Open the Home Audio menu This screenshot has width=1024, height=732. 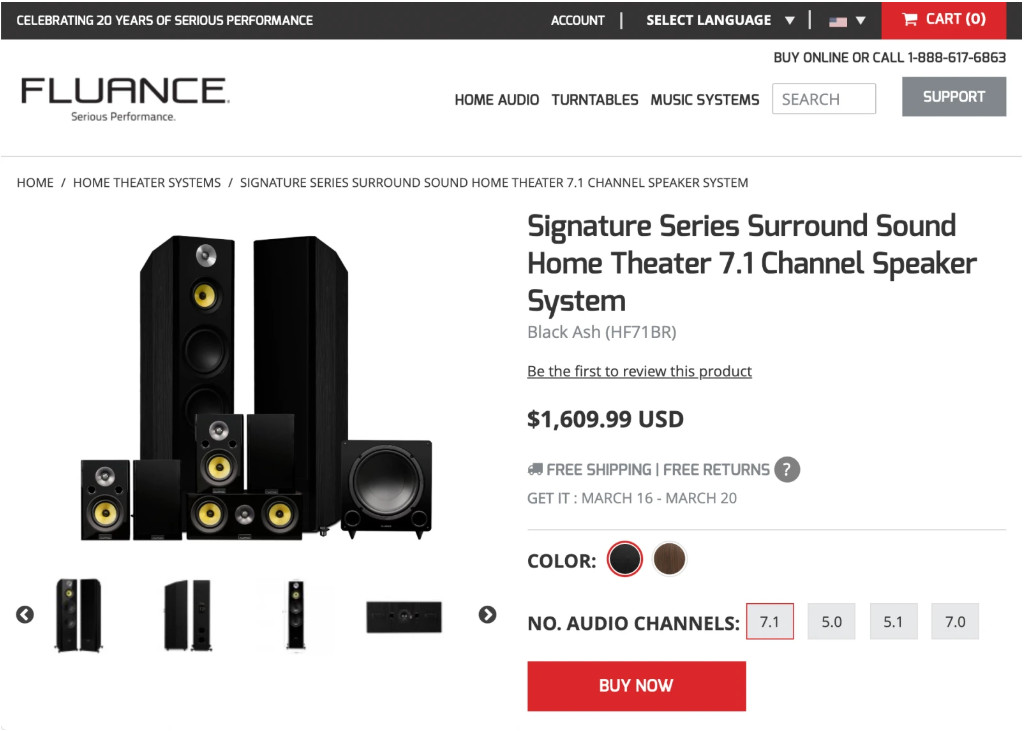[496, 100]
